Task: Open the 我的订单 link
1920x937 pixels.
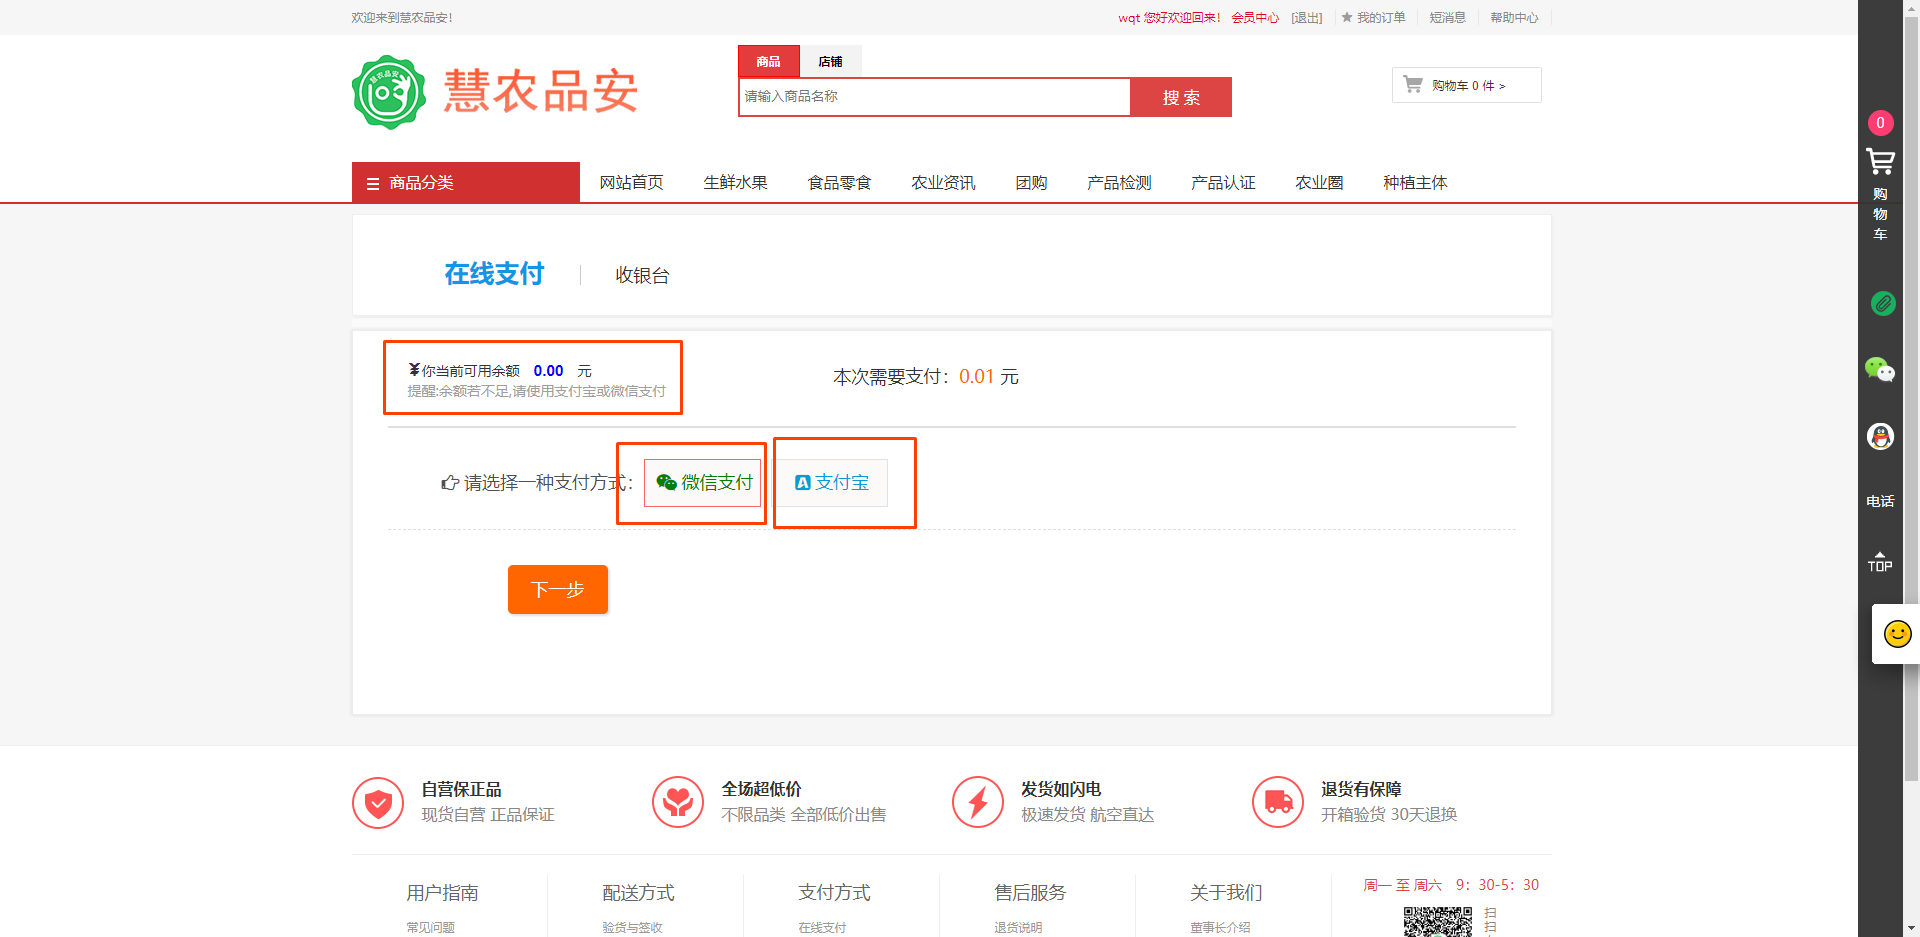Action: (1380, 18)
